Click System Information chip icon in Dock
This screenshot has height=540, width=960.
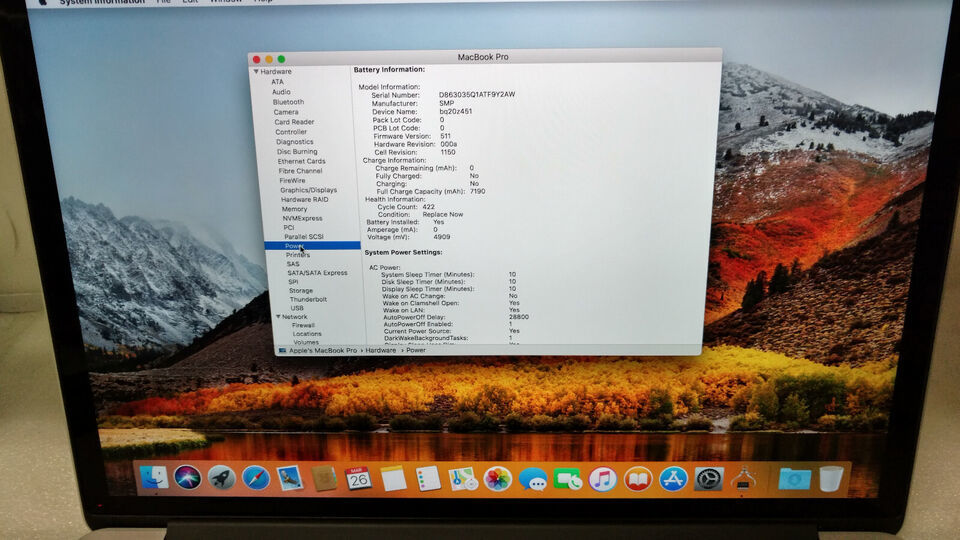pos(743,479)
